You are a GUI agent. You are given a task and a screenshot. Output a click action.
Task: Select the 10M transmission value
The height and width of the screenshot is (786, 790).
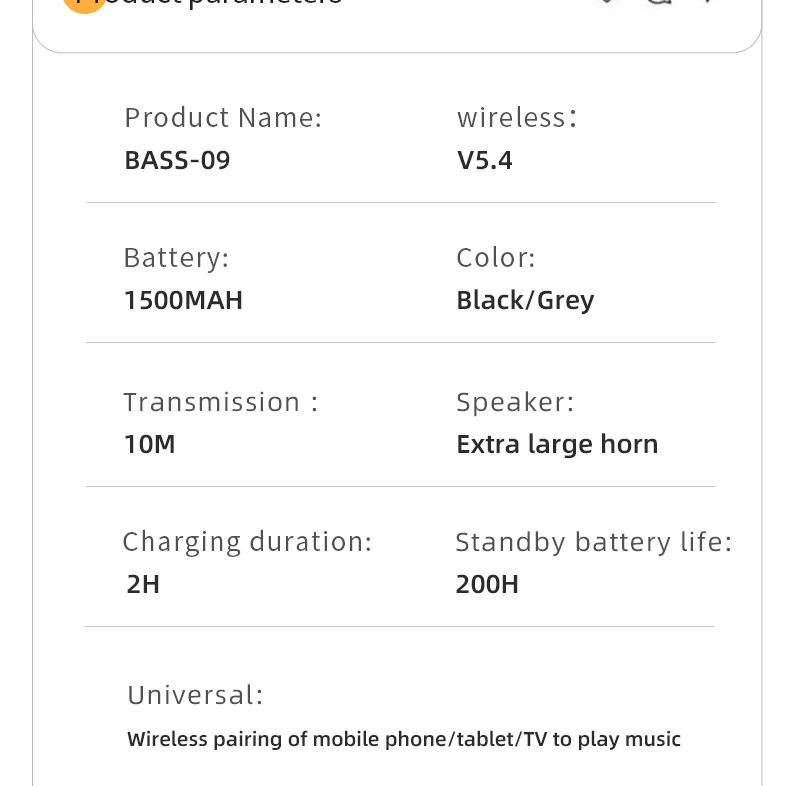click(x=150, y=444)
